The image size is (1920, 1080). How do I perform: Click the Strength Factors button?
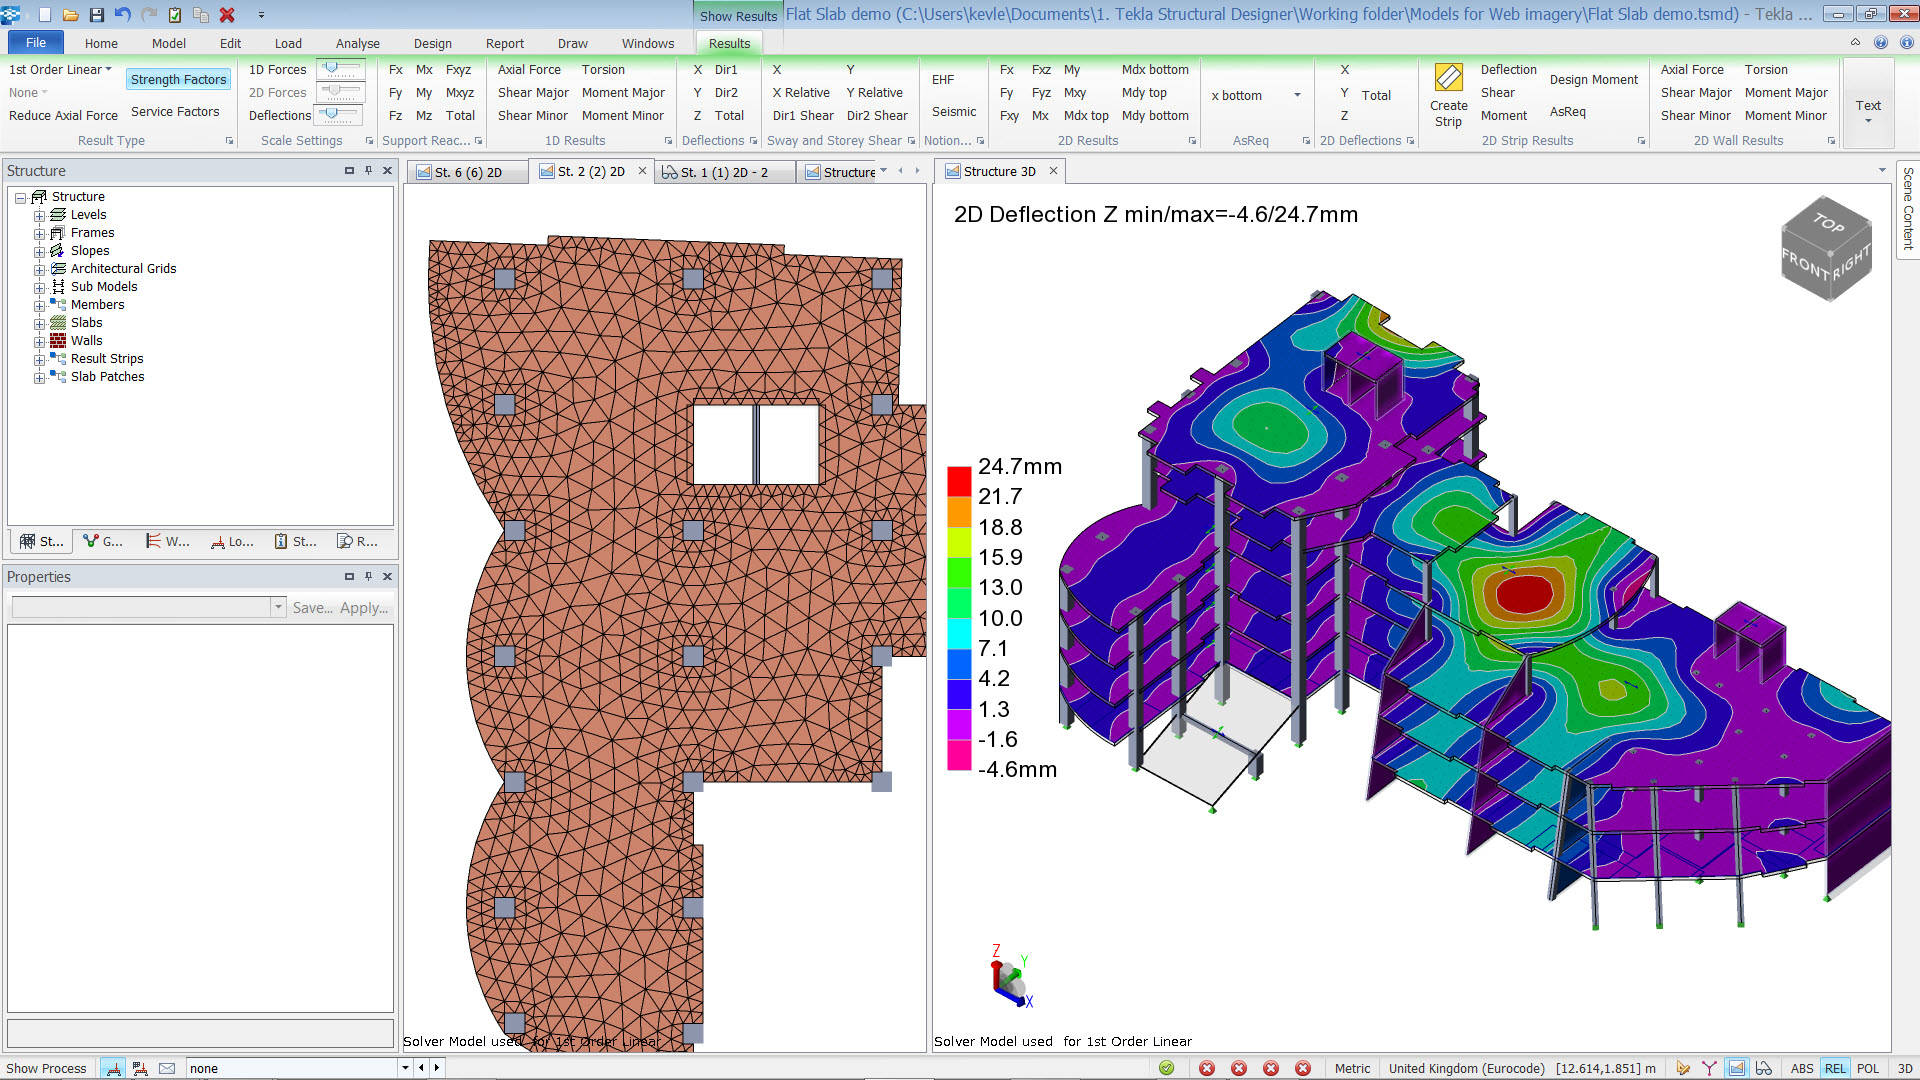(x=178, y=78)
